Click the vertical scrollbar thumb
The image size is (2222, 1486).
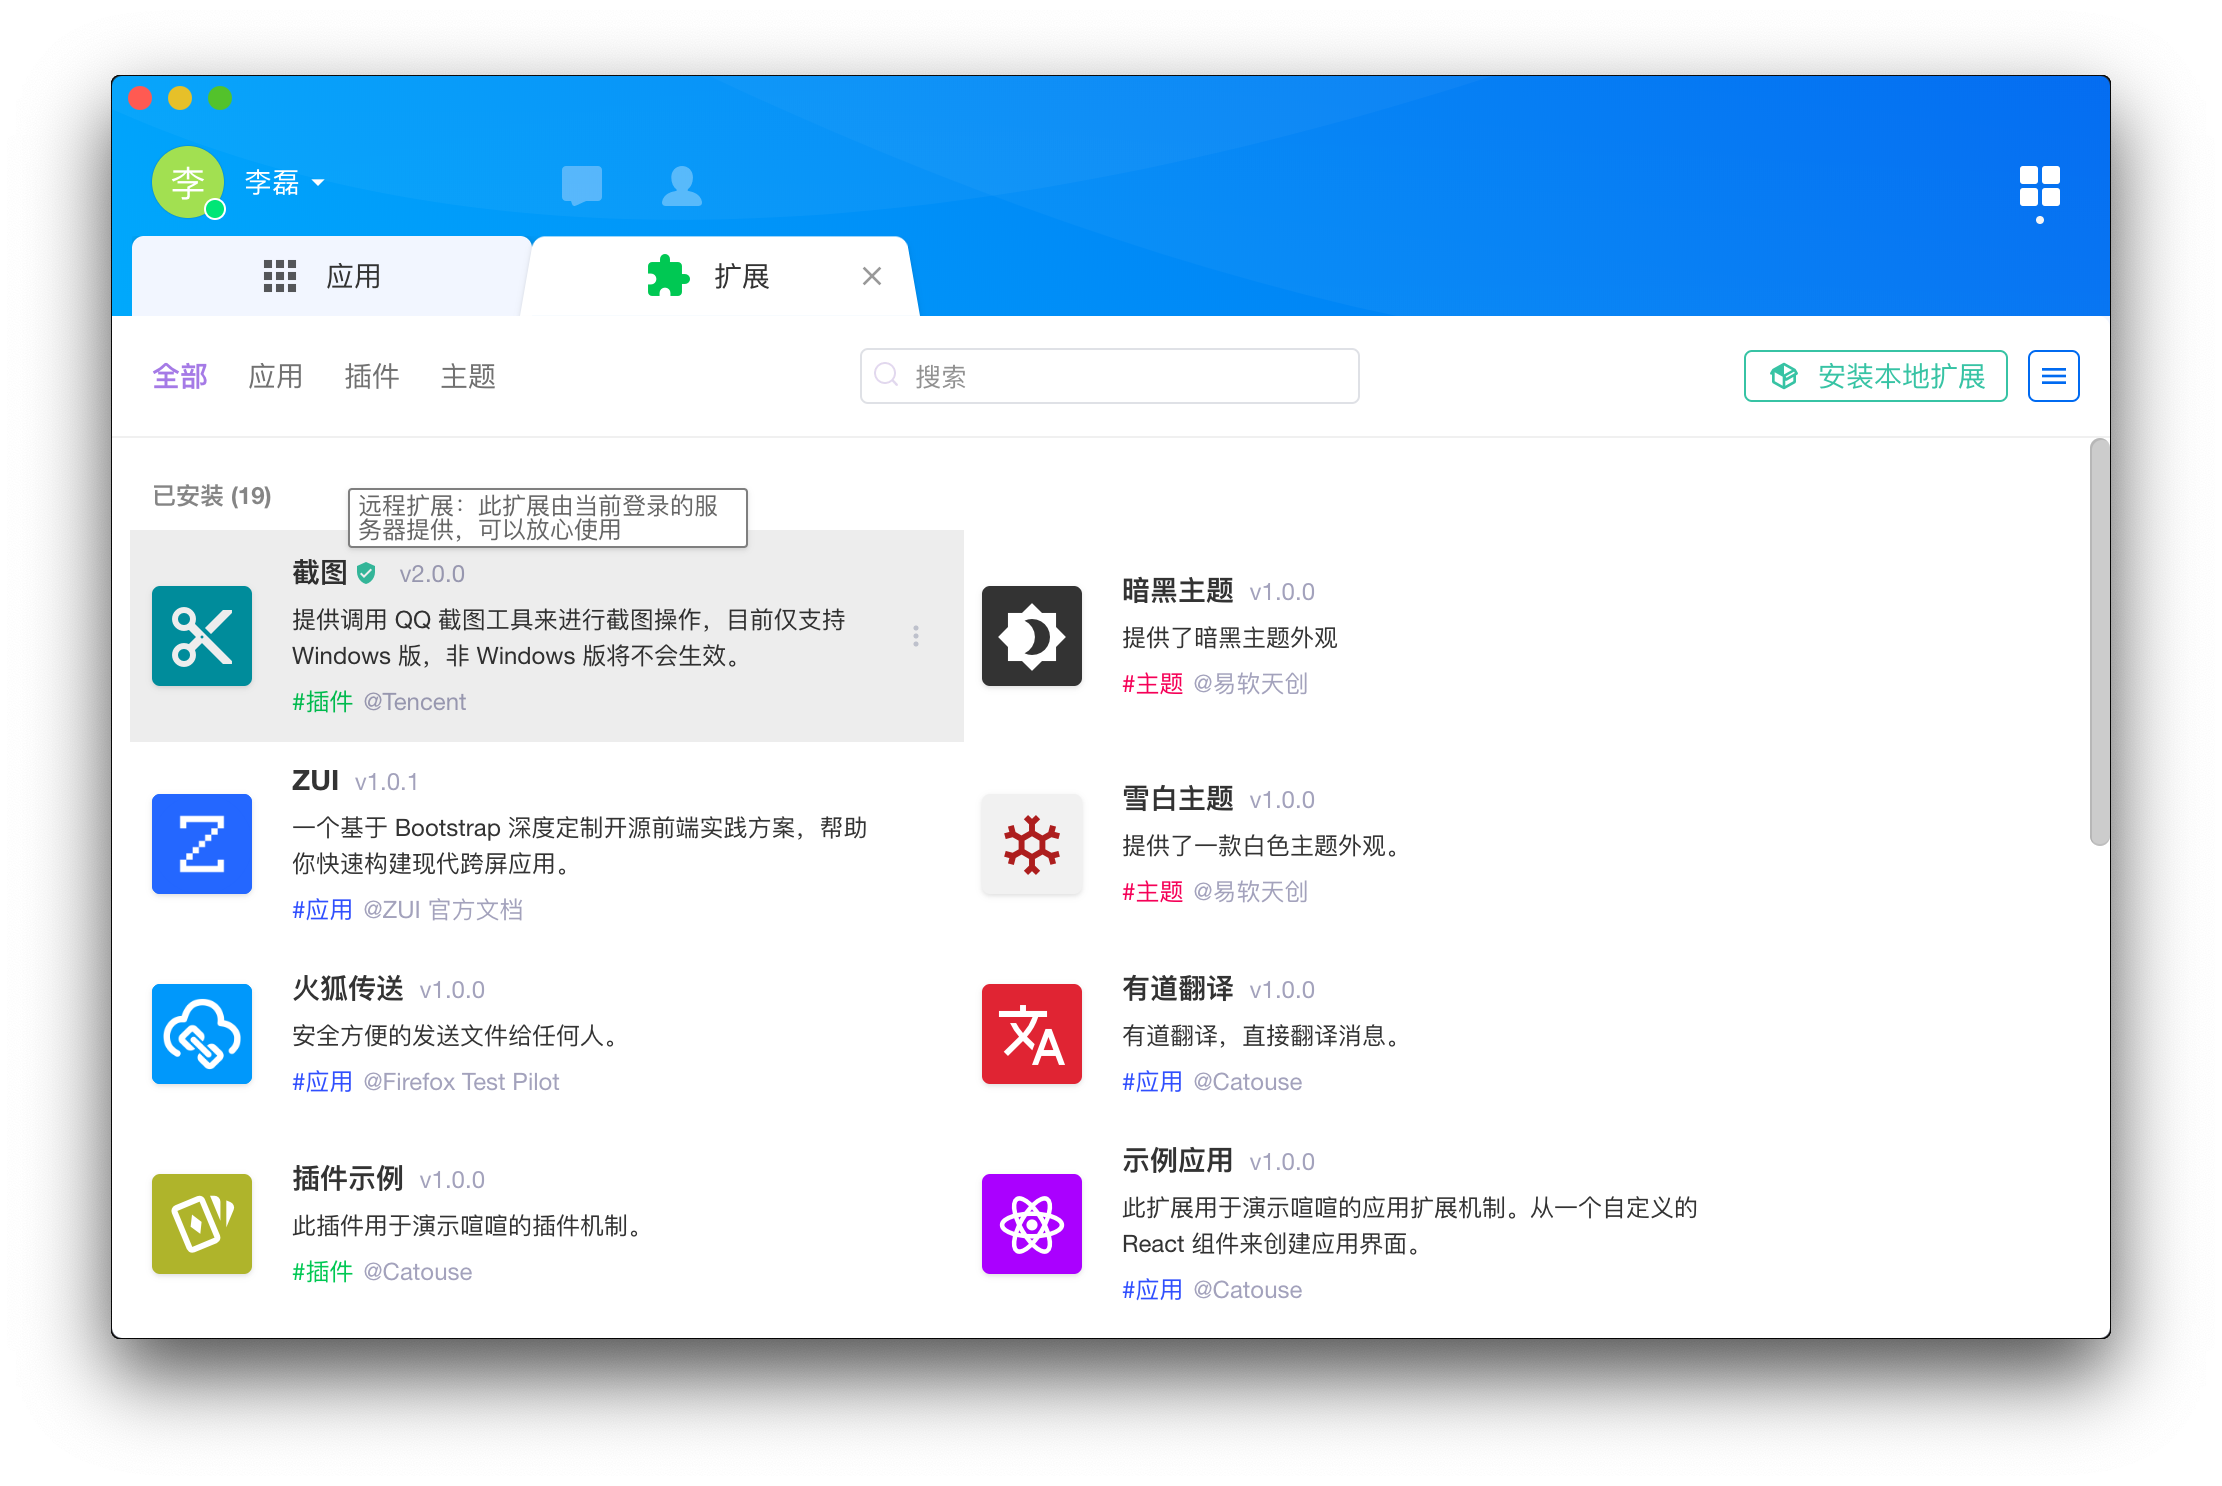(x=2098, y=640)
